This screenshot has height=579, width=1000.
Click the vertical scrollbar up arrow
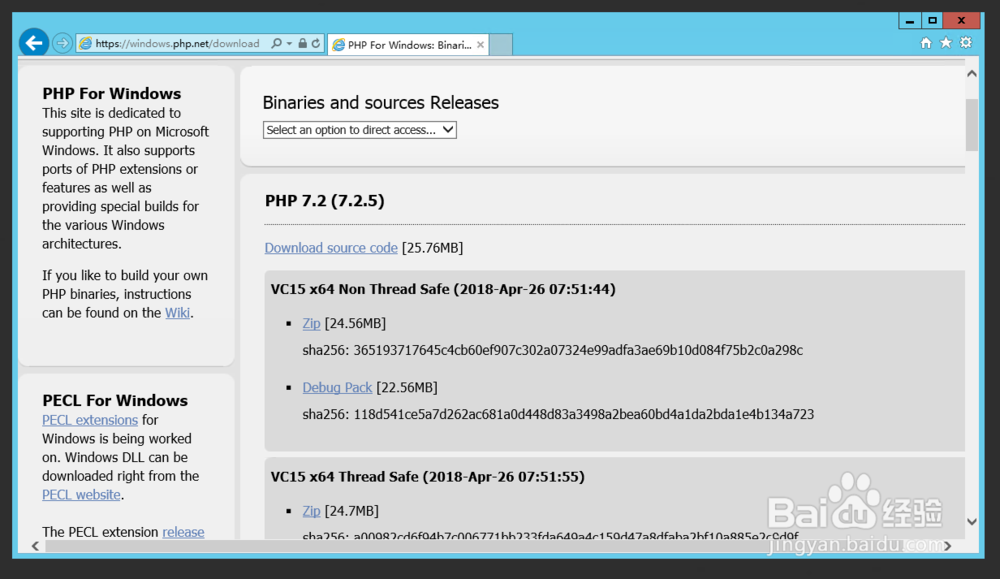pyautogui.click(x=972, y=73)
